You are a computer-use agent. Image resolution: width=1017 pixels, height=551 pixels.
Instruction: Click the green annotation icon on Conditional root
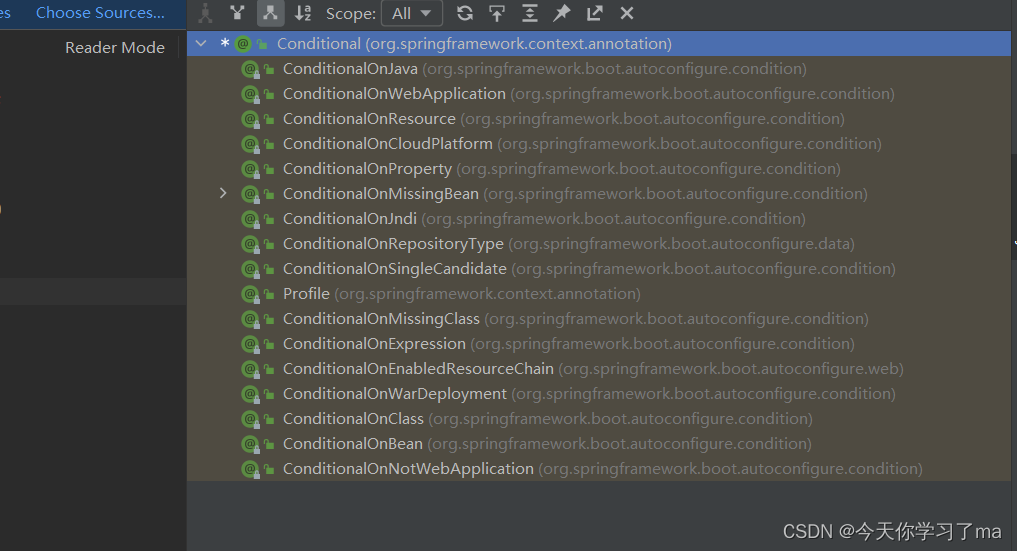(243, 43)
